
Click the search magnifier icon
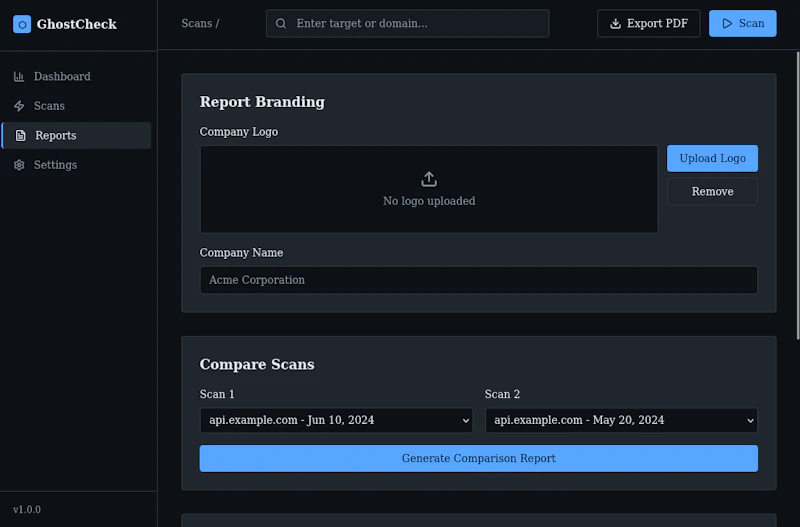281,23
